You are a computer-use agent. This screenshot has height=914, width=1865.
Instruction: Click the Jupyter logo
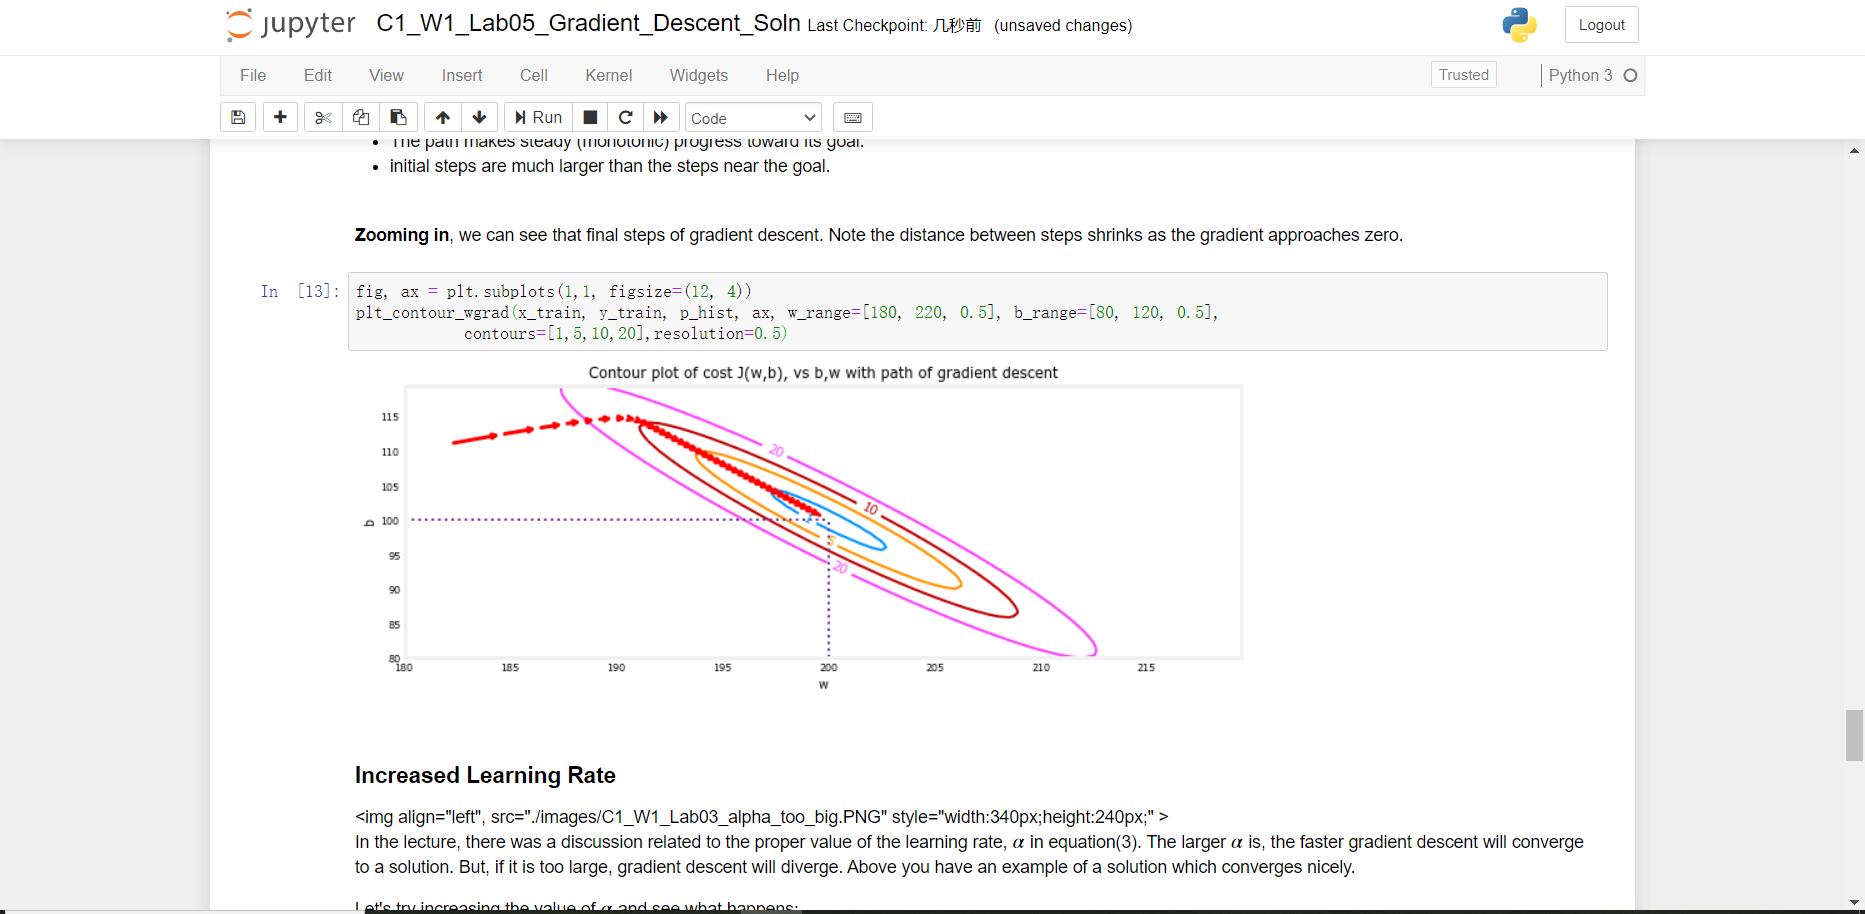[289, 24]
